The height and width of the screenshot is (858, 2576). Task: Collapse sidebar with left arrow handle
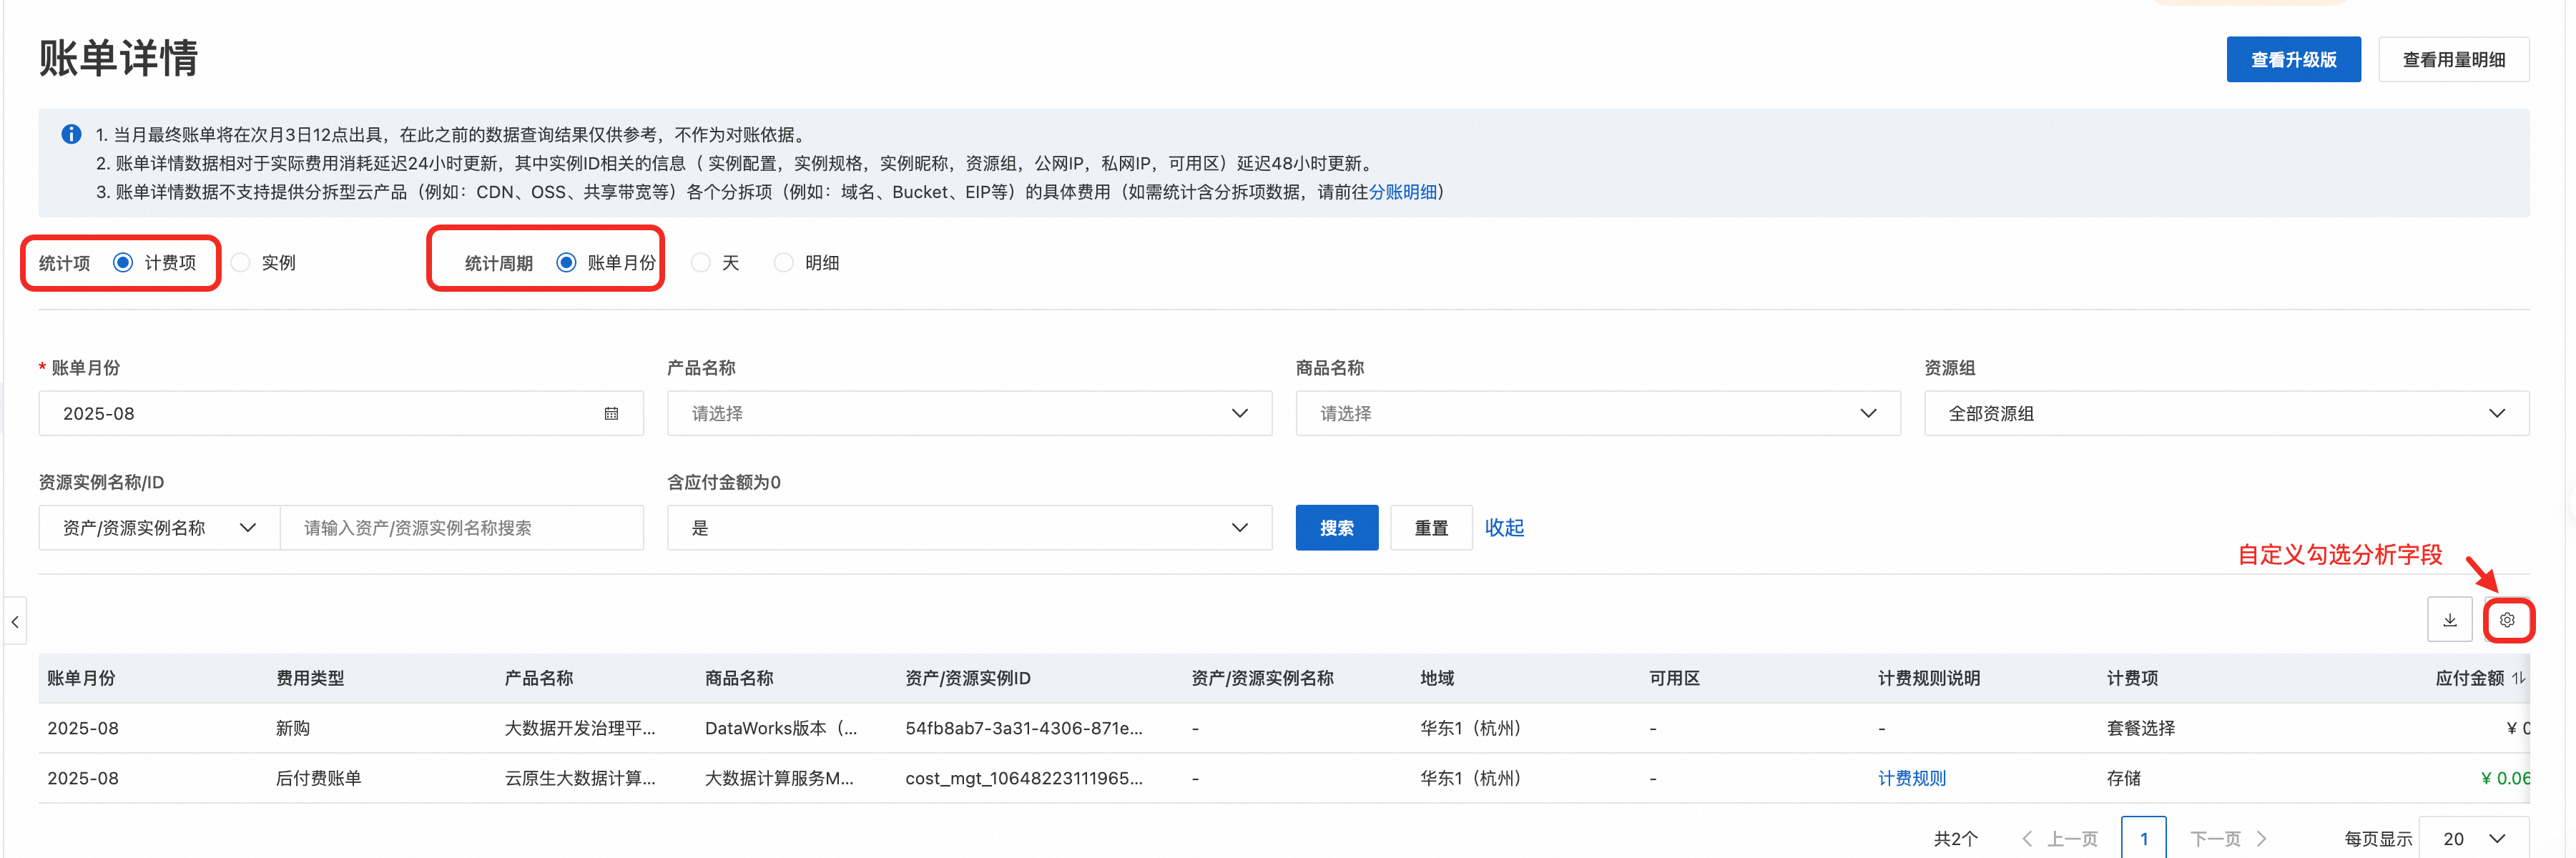coord(15,622)
